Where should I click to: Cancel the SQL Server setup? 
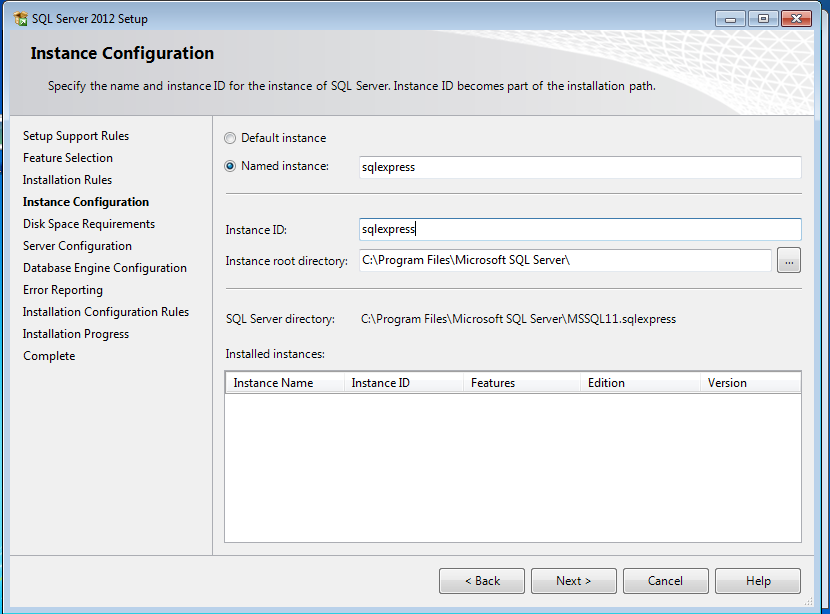coord(665,581)
